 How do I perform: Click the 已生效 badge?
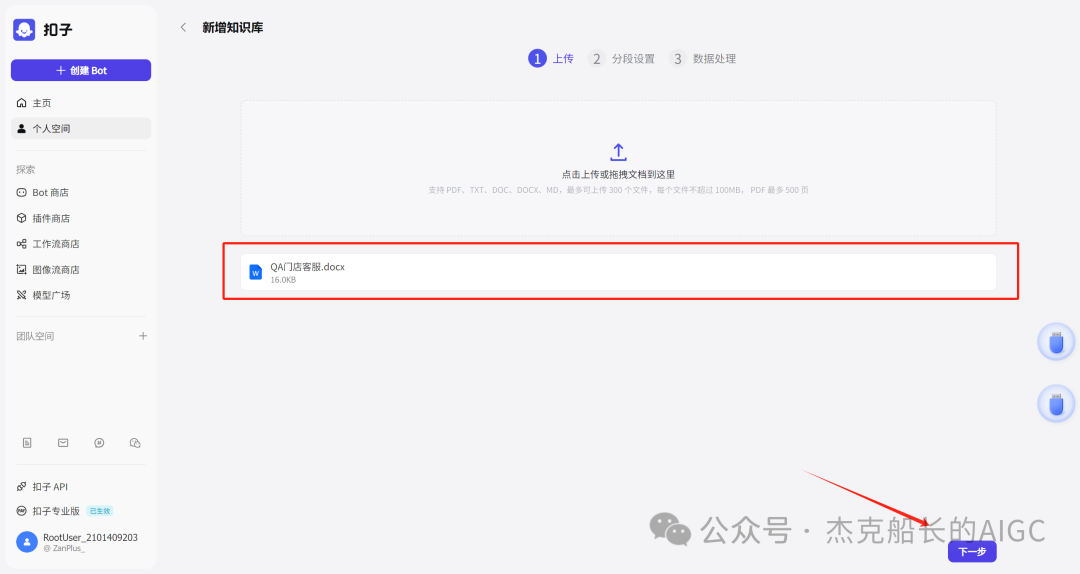point(100,511)
